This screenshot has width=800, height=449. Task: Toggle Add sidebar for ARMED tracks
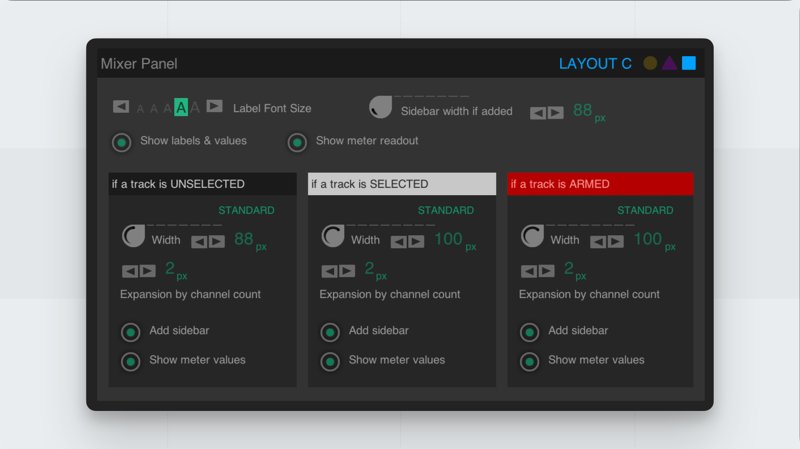click(x=530, y=332)
